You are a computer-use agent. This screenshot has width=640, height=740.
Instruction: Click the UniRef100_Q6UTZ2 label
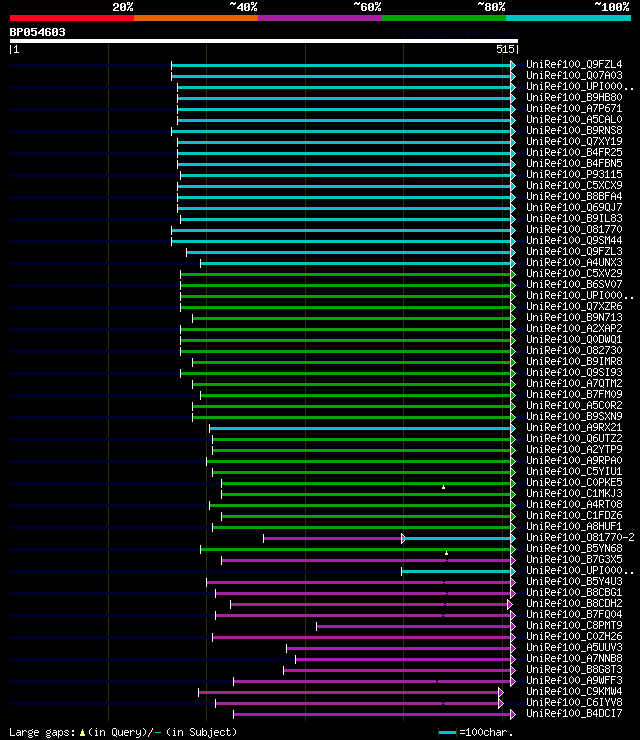coord(574,438)
